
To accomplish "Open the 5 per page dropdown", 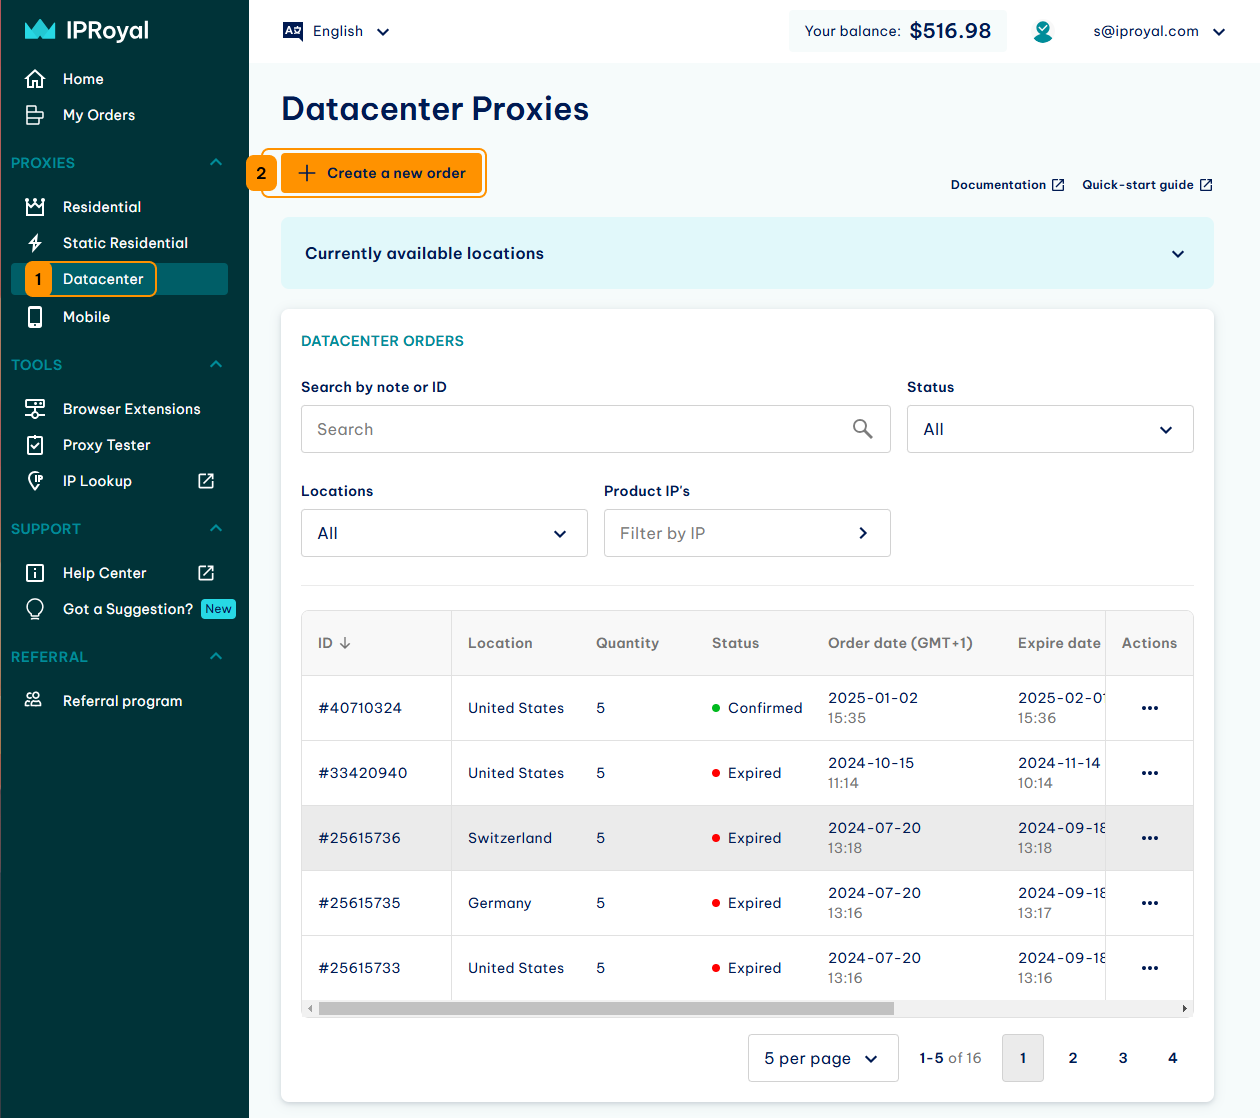I will pos(823,1058).
